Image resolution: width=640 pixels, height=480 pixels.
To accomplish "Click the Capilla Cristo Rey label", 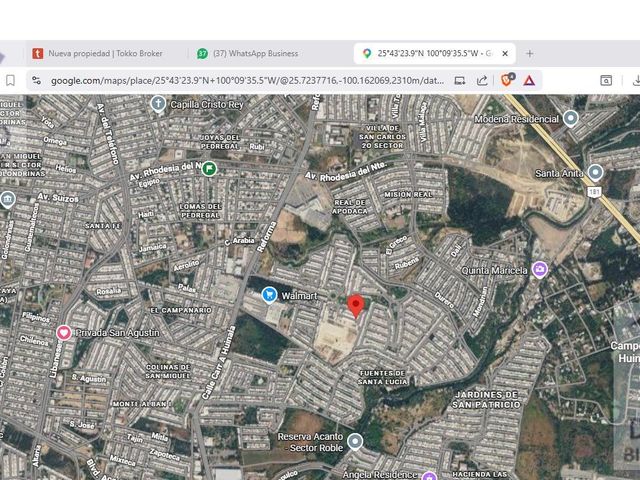I will point(207,104).
